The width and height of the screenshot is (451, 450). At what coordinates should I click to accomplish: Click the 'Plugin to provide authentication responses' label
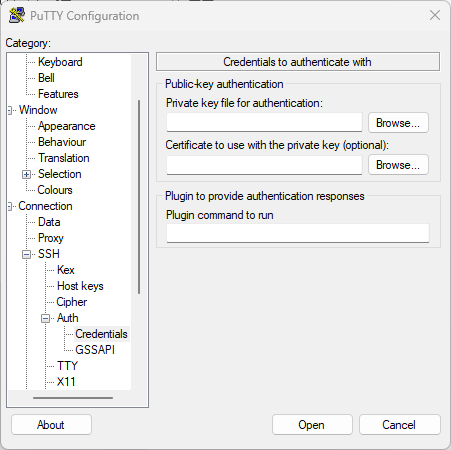(x=265, y=196)
